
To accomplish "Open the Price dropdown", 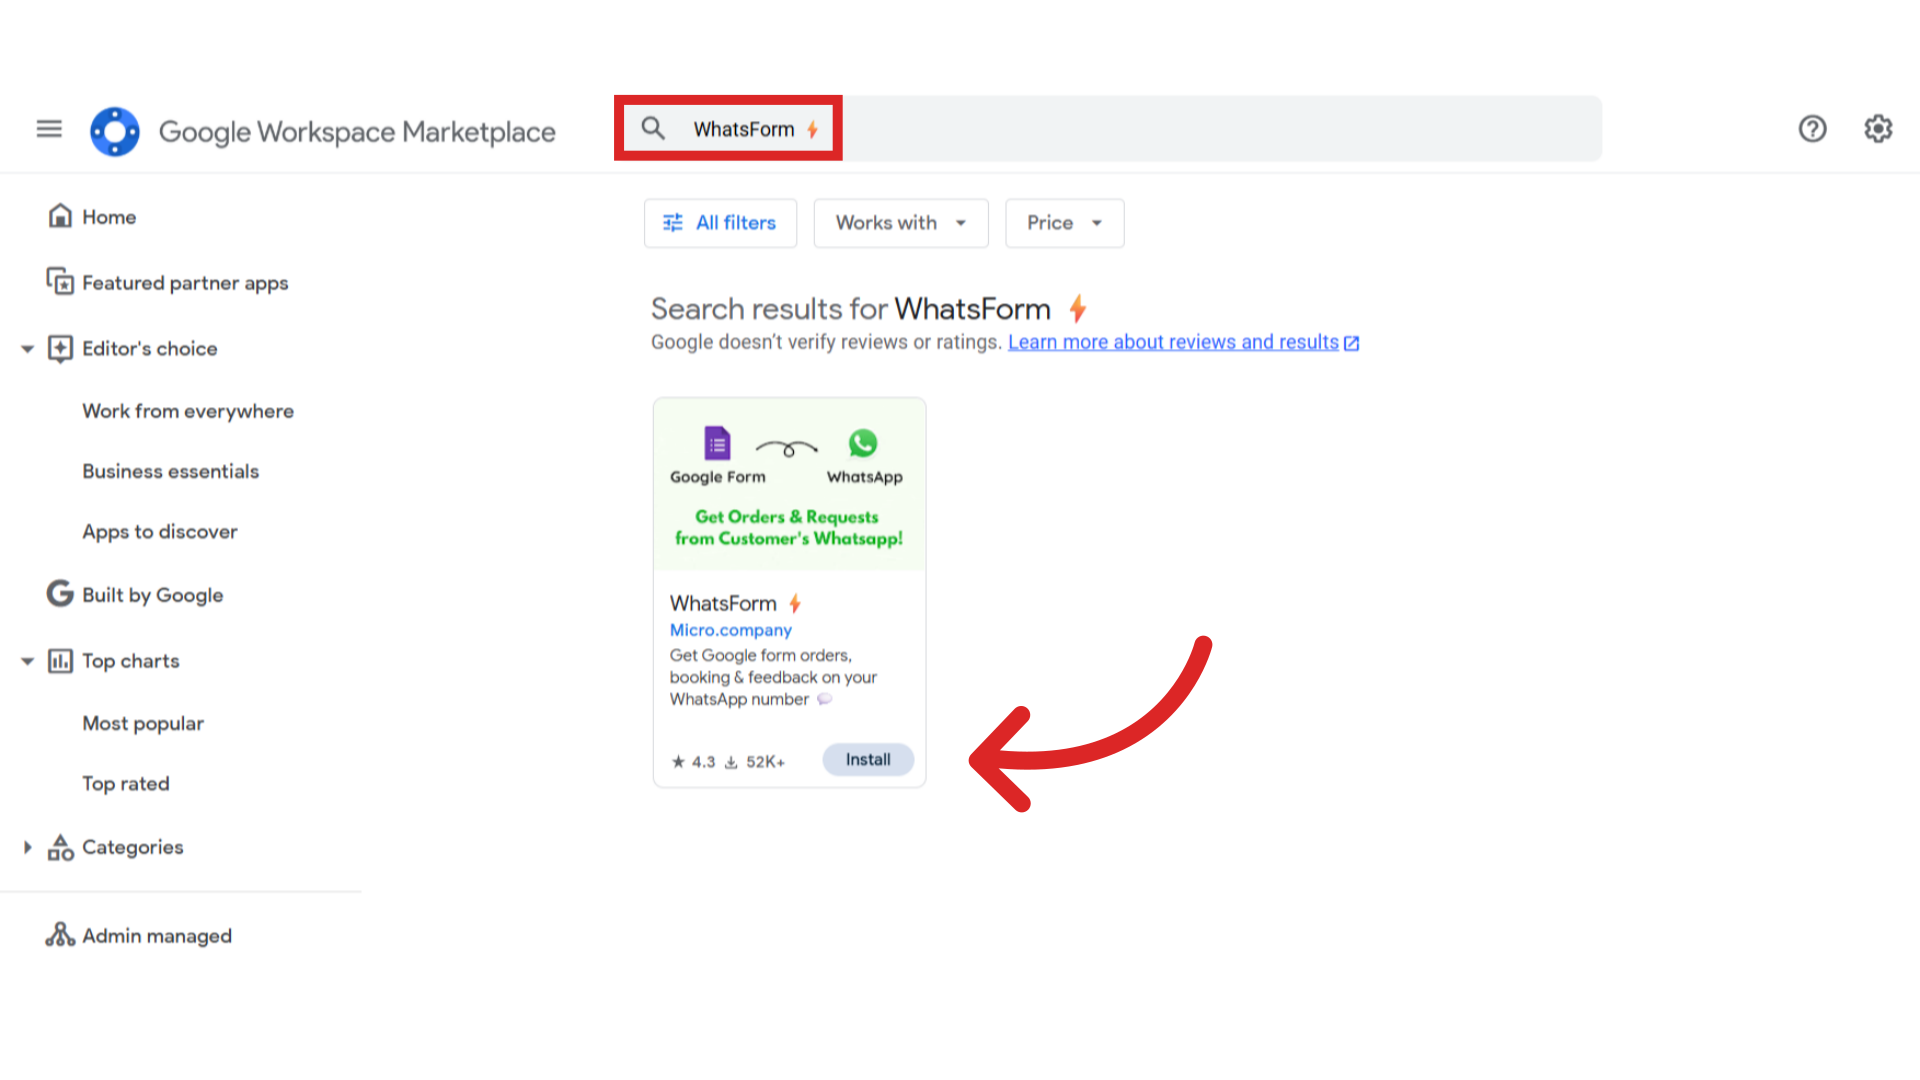I will (1064, 223).
